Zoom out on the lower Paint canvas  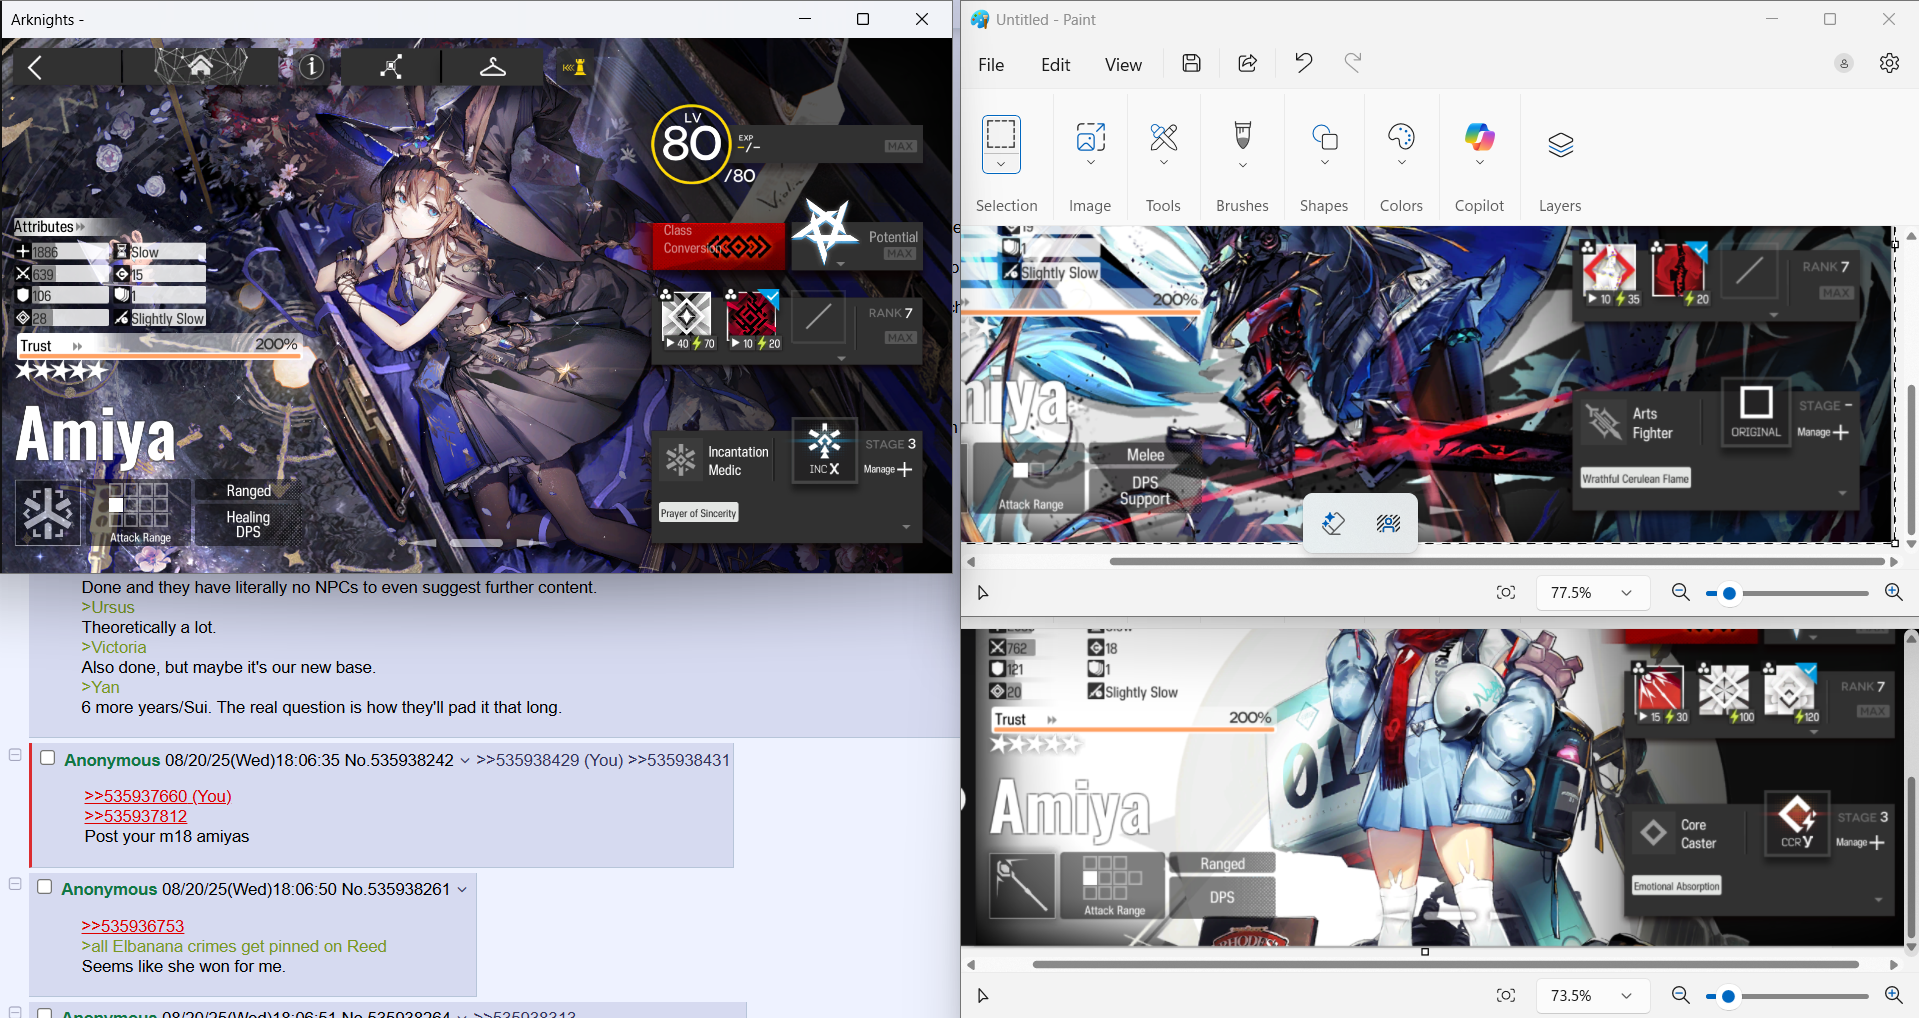click(x=1680, y=996)
